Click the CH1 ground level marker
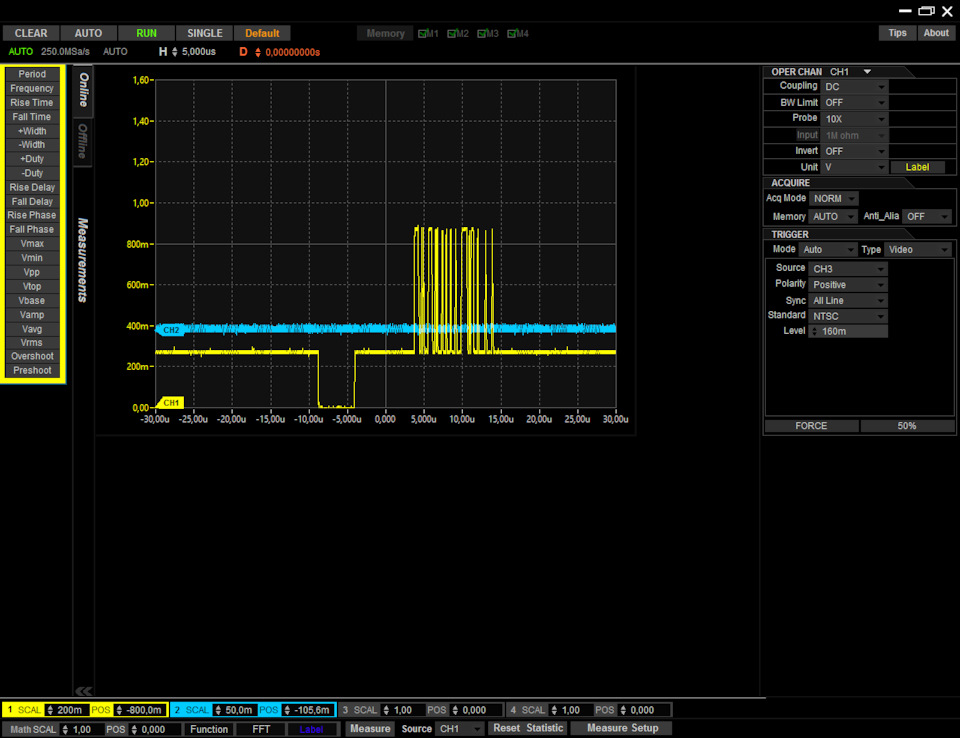The width and height of the screenshot is (960, 738). pos(170,403)
